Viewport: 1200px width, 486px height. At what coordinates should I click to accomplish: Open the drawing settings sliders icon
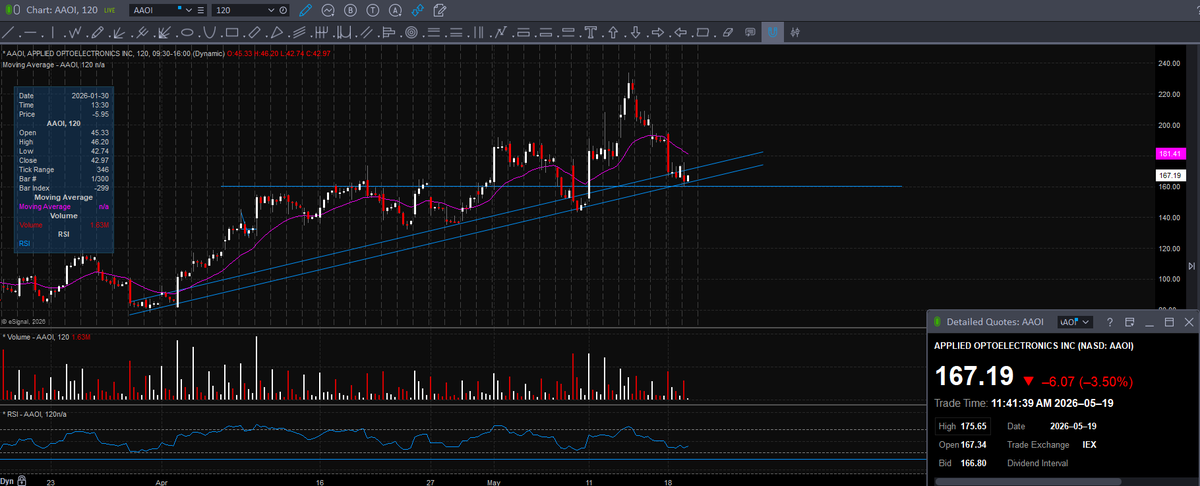coord(795,33)
